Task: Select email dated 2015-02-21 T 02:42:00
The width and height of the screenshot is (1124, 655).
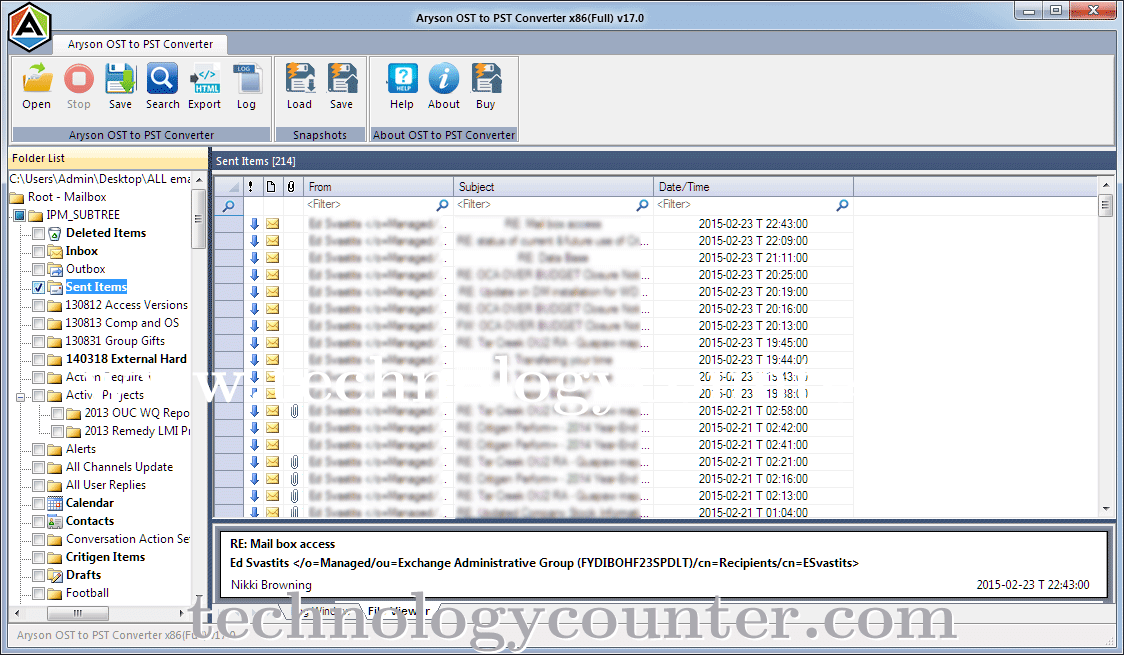Action: click(x=534, y=428)
